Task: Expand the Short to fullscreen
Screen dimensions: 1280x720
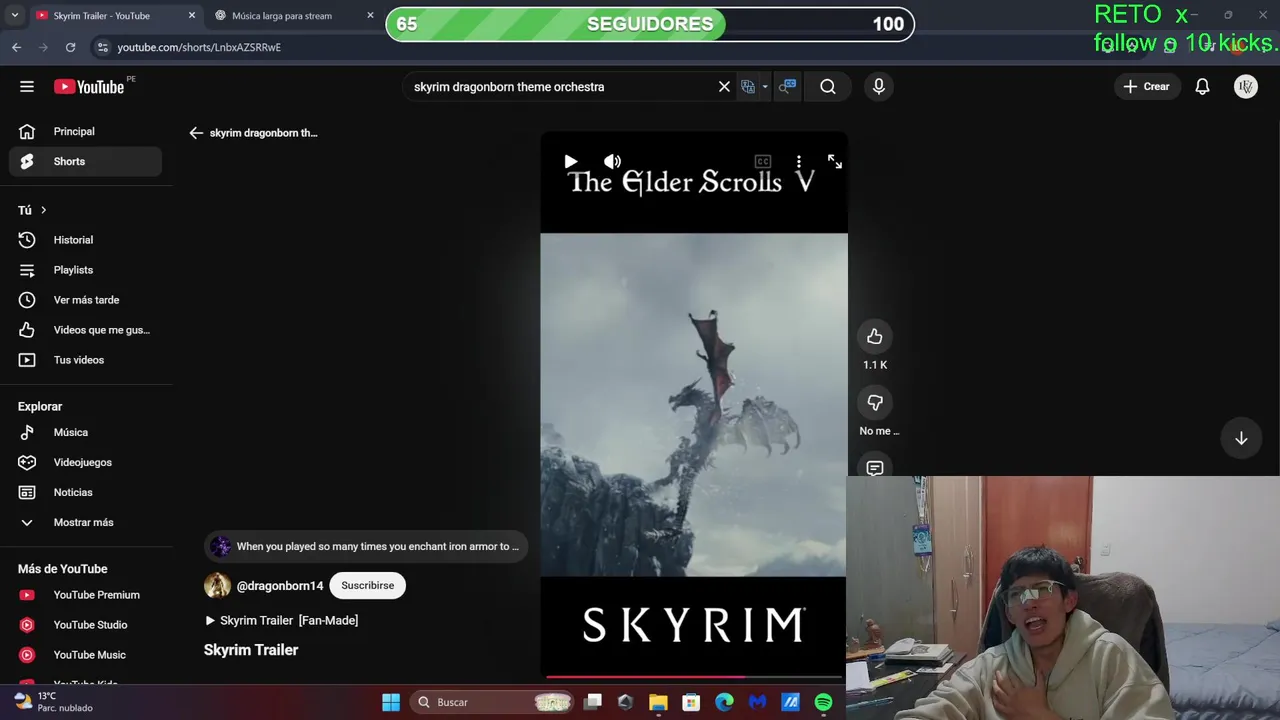Action: click(834, 162)
